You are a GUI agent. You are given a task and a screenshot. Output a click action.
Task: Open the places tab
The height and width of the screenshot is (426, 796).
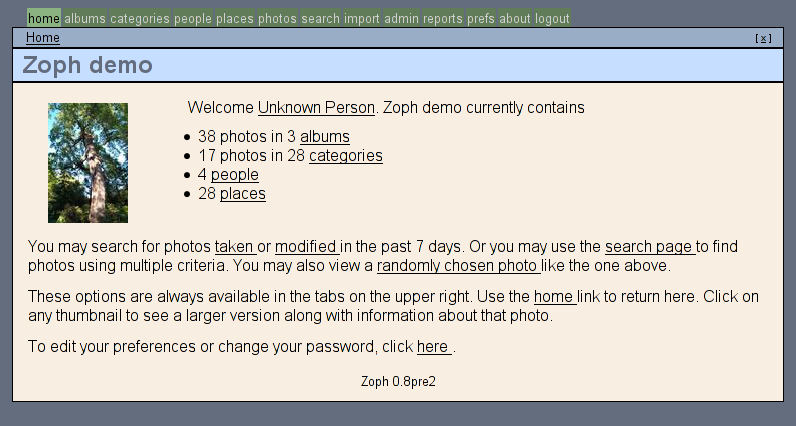click(235, 18)
